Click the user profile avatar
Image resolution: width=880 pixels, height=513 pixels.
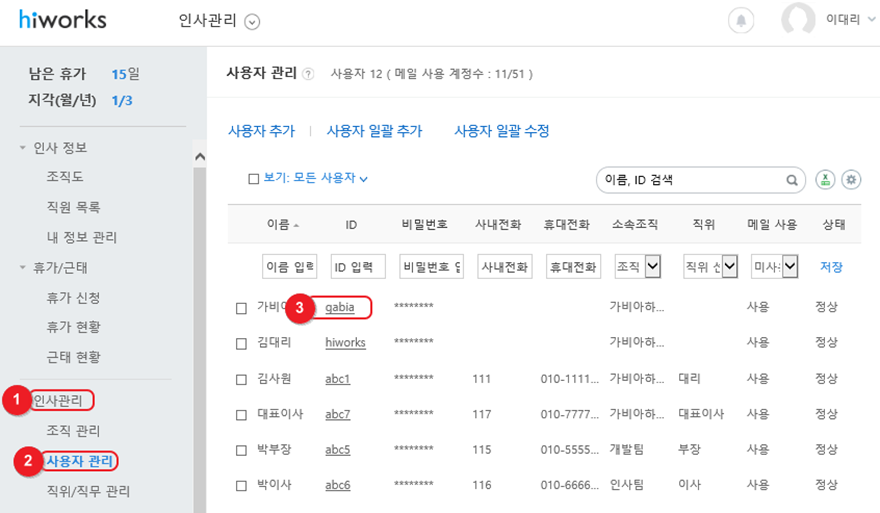(x=798, y=20)
